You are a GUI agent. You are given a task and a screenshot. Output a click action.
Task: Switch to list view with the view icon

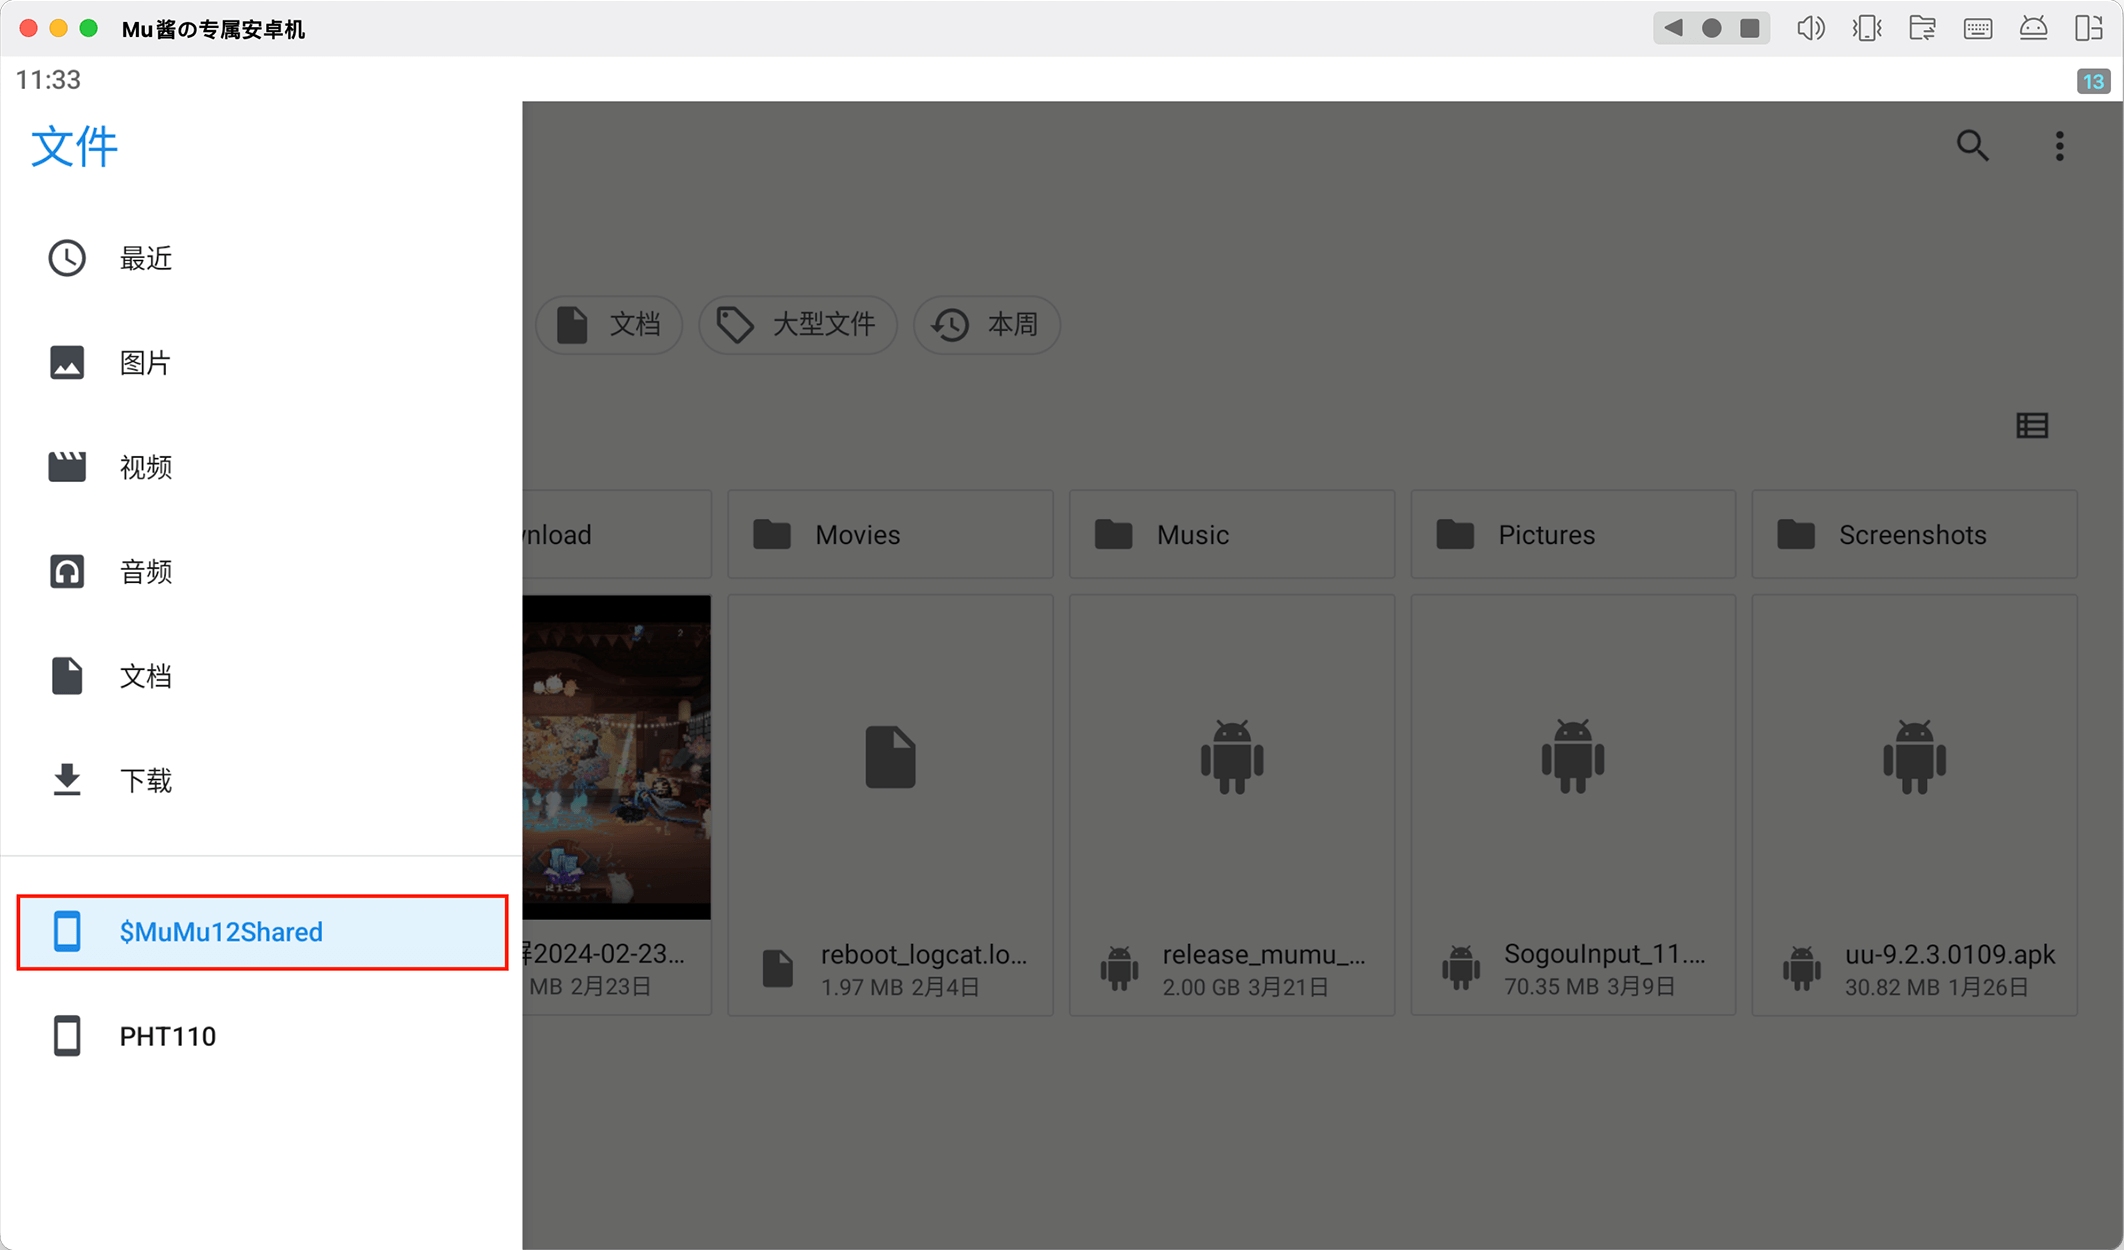click(2032, 426)
